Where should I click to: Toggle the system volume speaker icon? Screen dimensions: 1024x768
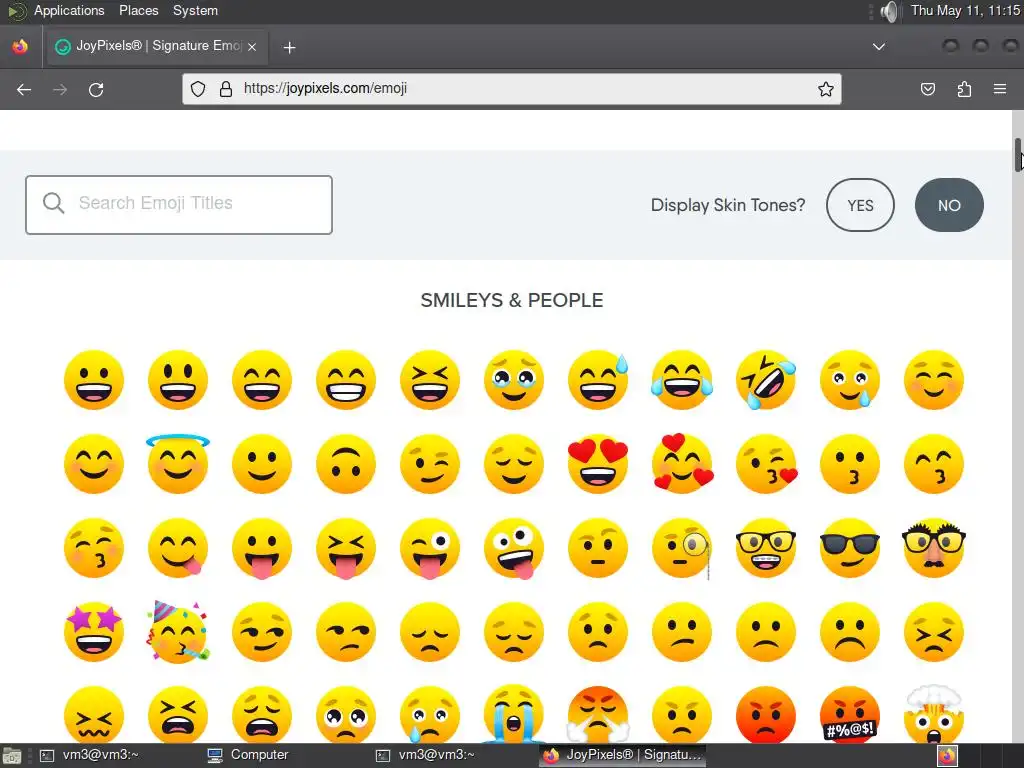pyautogui.click(x=888, y=11)
